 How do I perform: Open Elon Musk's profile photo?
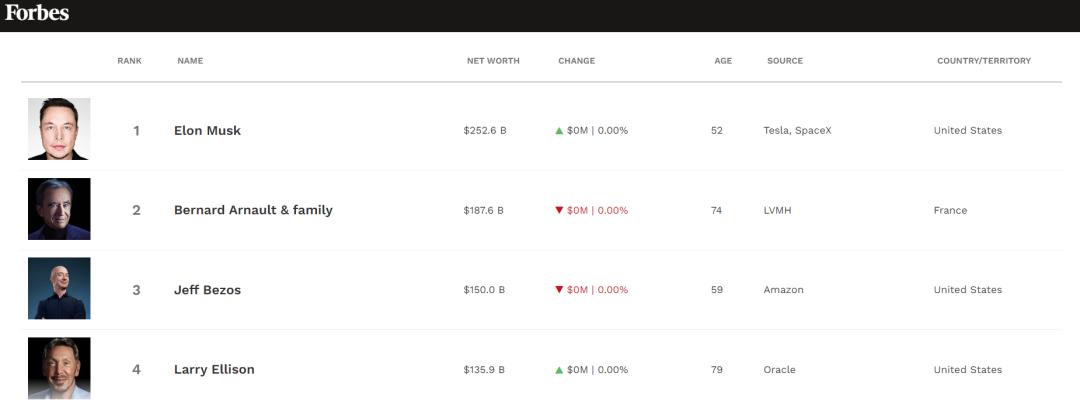tap(59, 129)
